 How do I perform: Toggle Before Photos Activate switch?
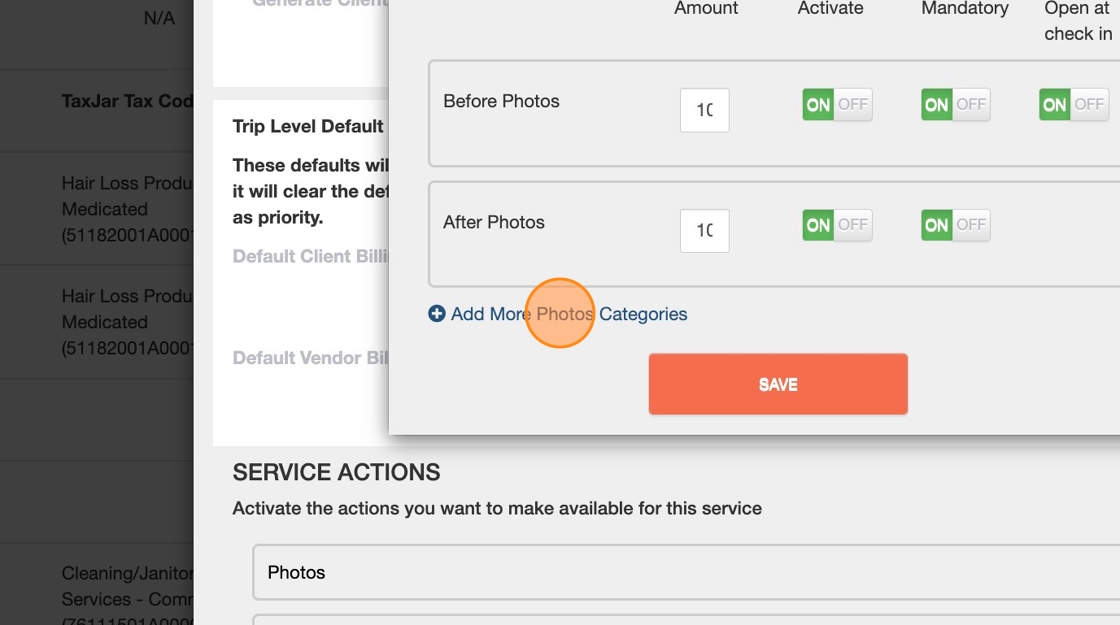pyautogui.click(x=837, y=104)
